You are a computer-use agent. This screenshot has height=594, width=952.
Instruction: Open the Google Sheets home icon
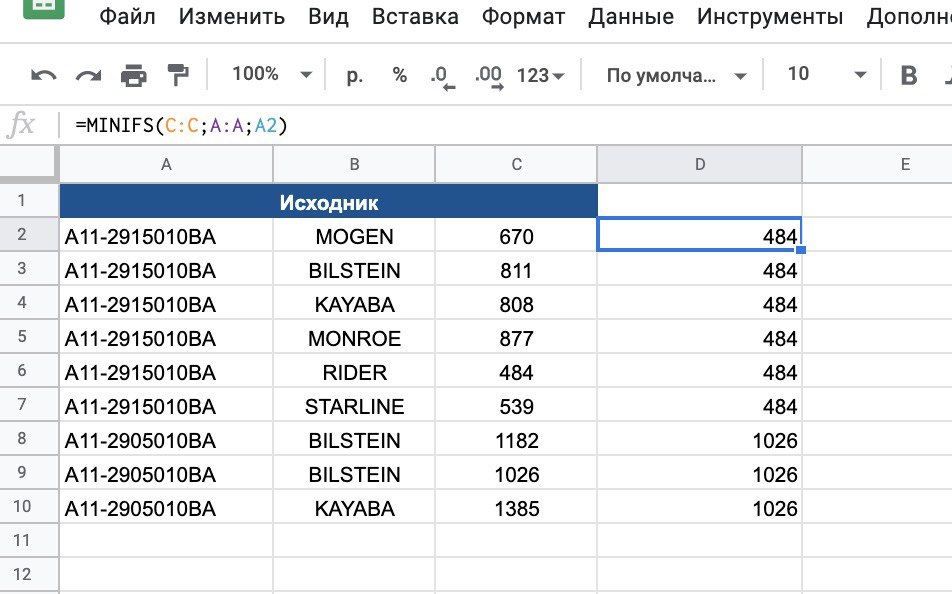(42, 14)
